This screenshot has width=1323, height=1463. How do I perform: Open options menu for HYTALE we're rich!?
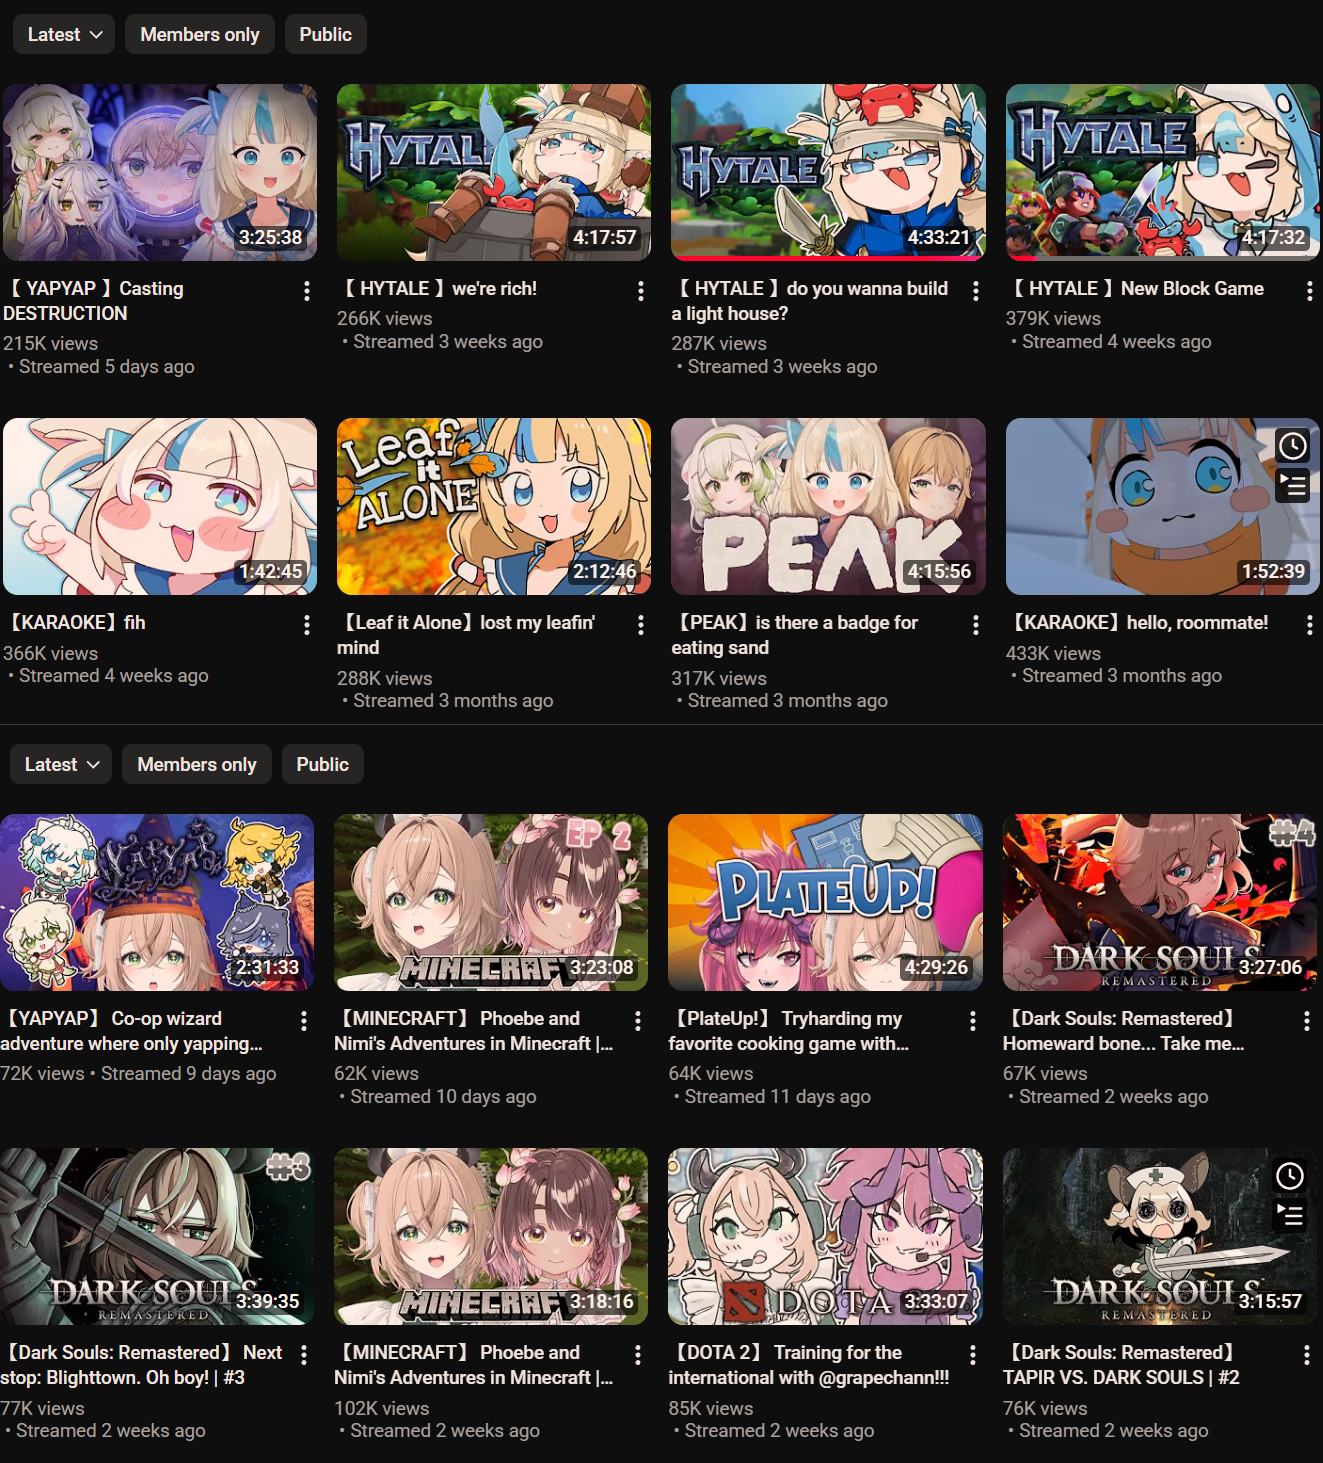[640, 291]
